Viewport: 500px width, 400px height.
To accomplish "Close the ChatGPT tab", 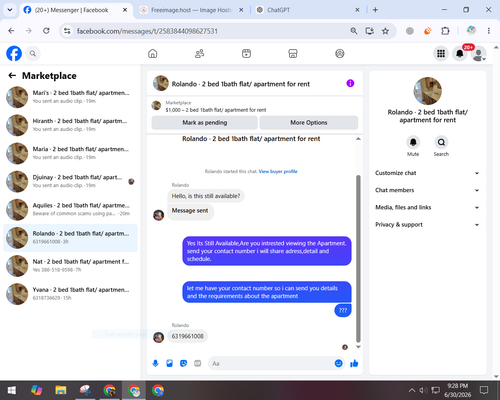I will 357,10.
